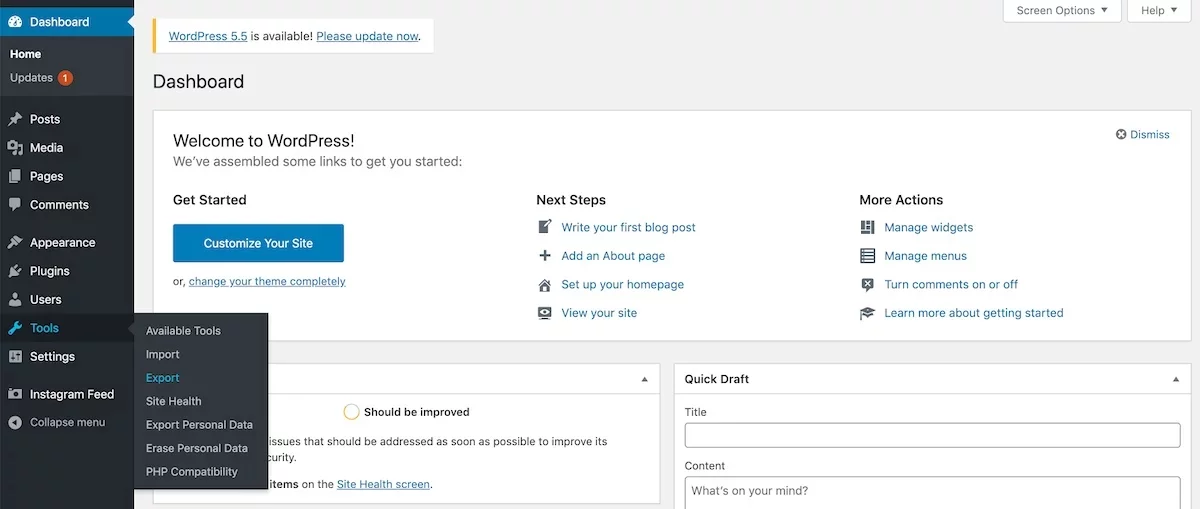The height and width of the screenshot is (509, 1200).
Task: Click the Posts pushpin icon
Action: tap(15, 119)
